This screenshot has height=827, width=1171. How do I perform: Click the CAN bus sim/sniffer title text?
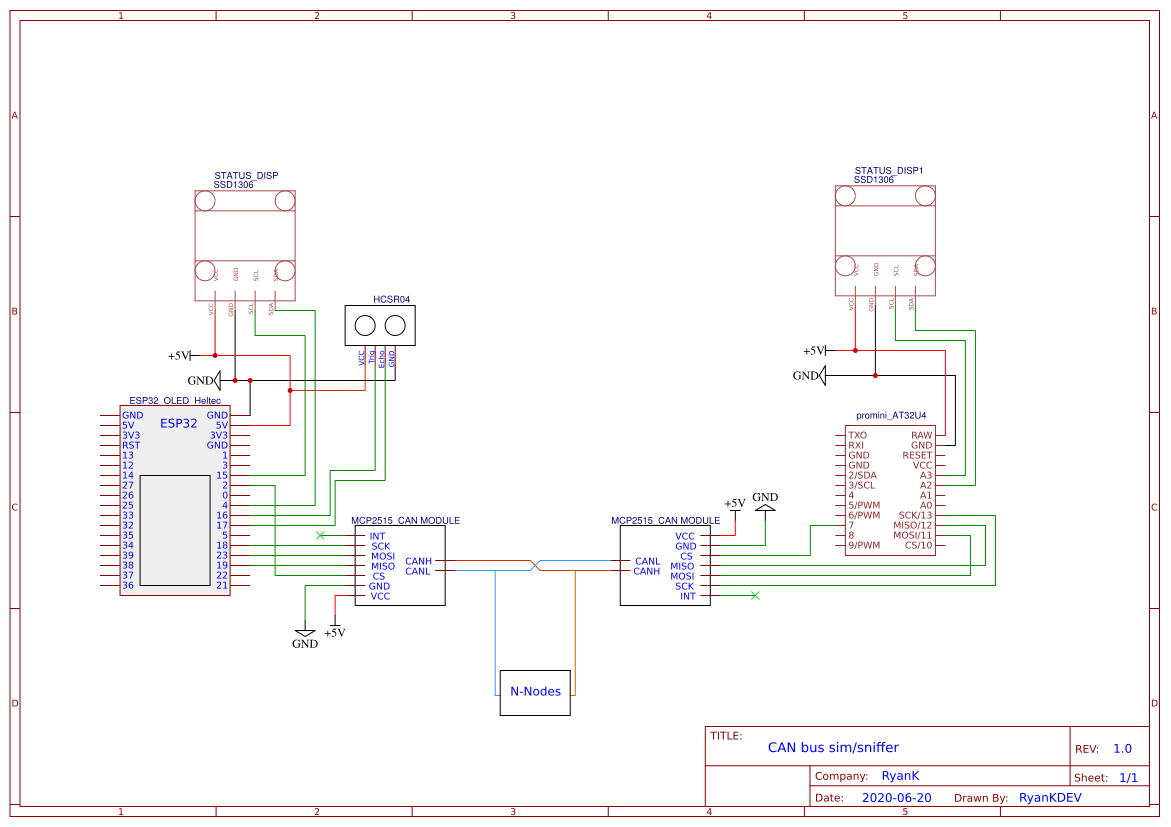[x=832, y=747]
